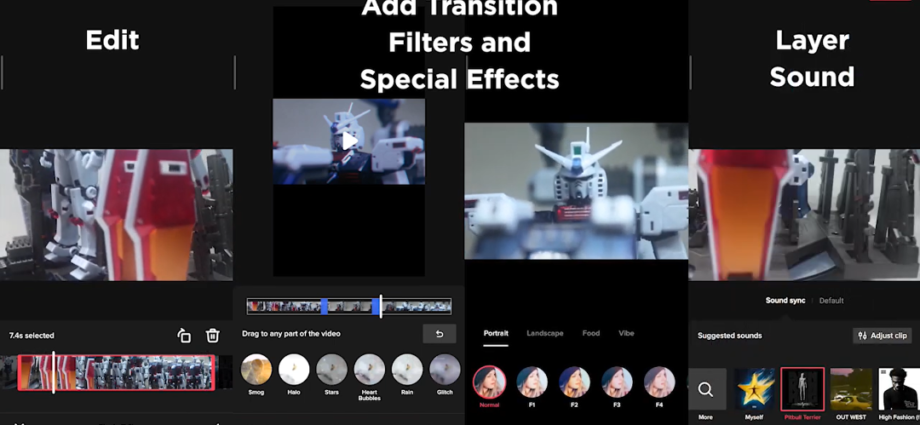This screenshot has height=425, width=920.
Task: Select the OUT WEST sound
Action: pyautogui.click(x=850, y=389)
